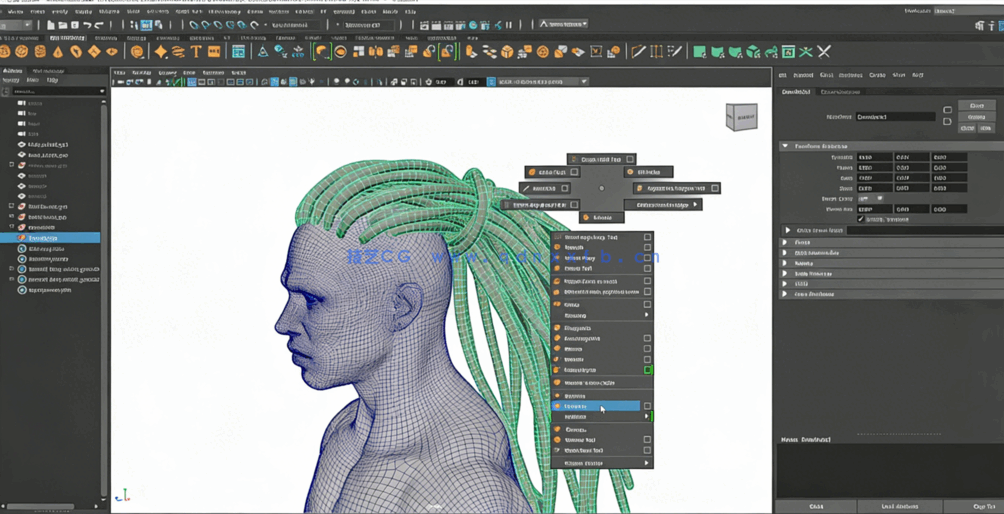1004x514 pixels.
Task: Collapse the Transform Attributes section
Action: [x=786, y=146]
